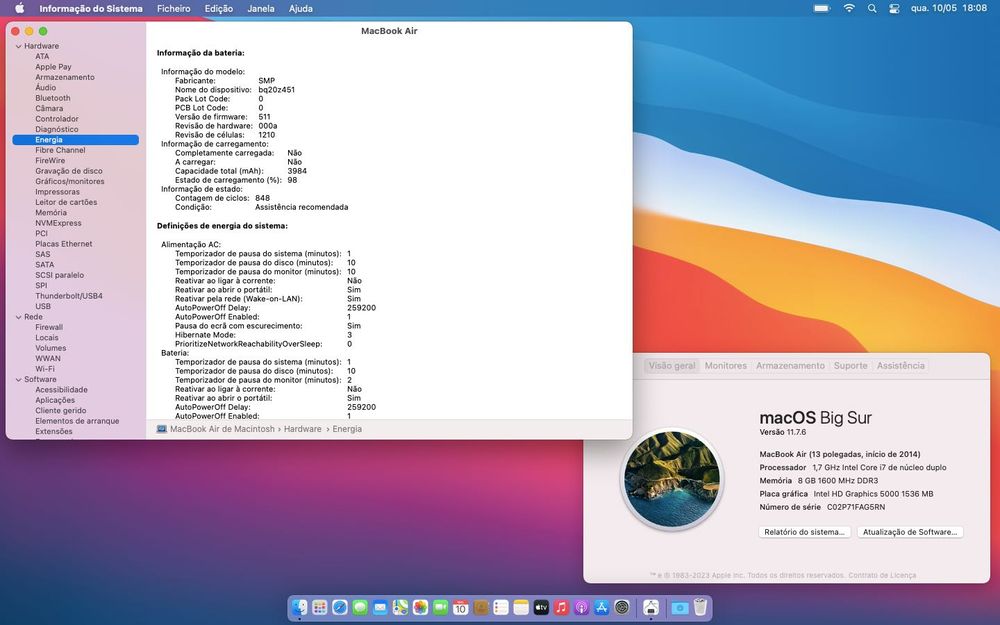Viewport: 1000px width, 625px height.
Task: Collapse the Rede section in sidebar
Action: pyautogui.click(x=18, y=317)
